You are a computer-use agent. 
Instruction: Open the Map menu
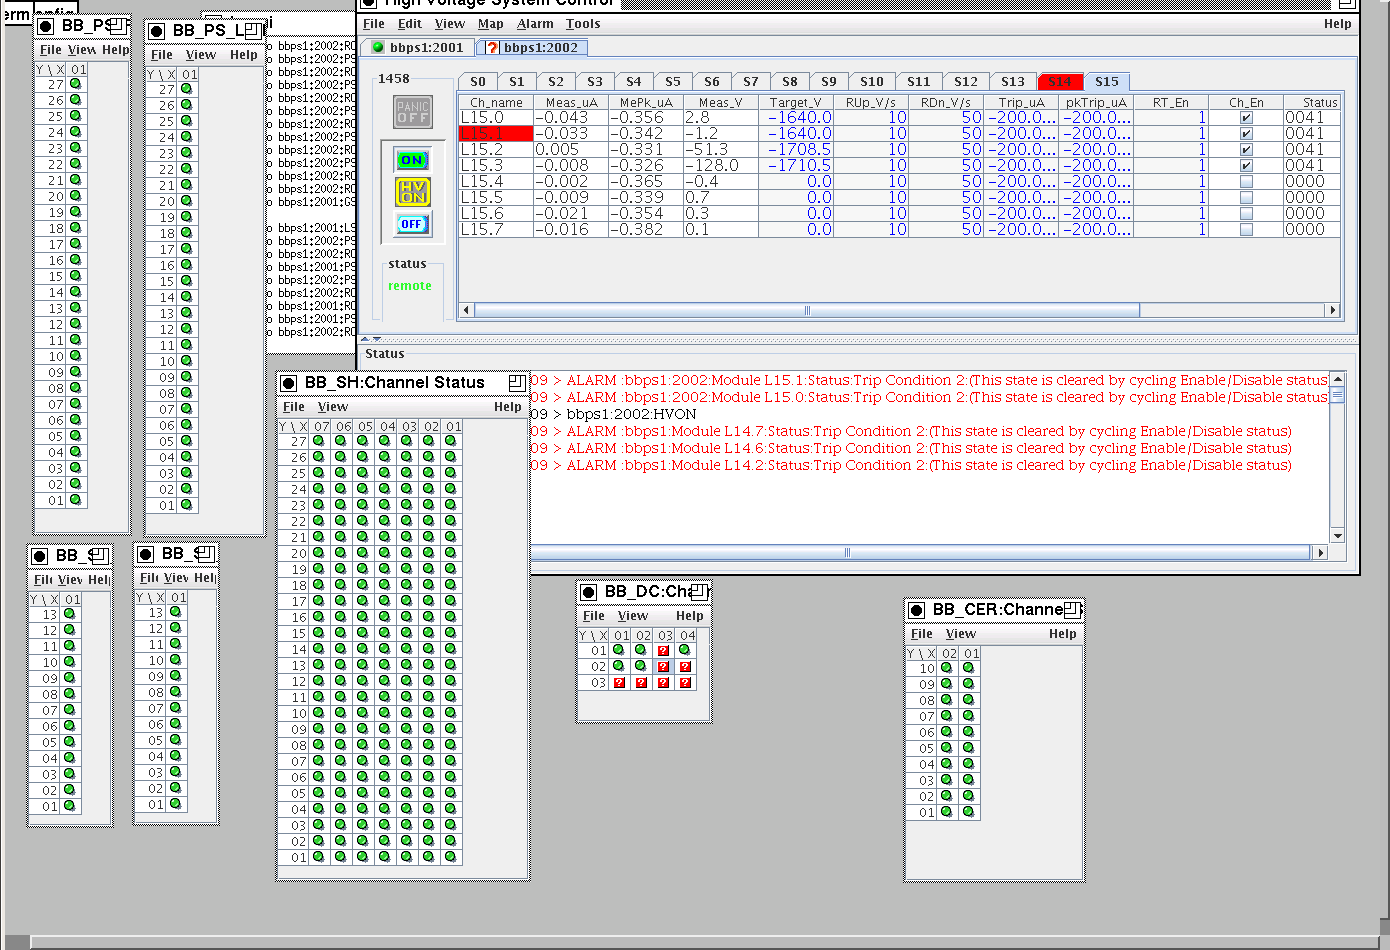(x=491, y=24)
